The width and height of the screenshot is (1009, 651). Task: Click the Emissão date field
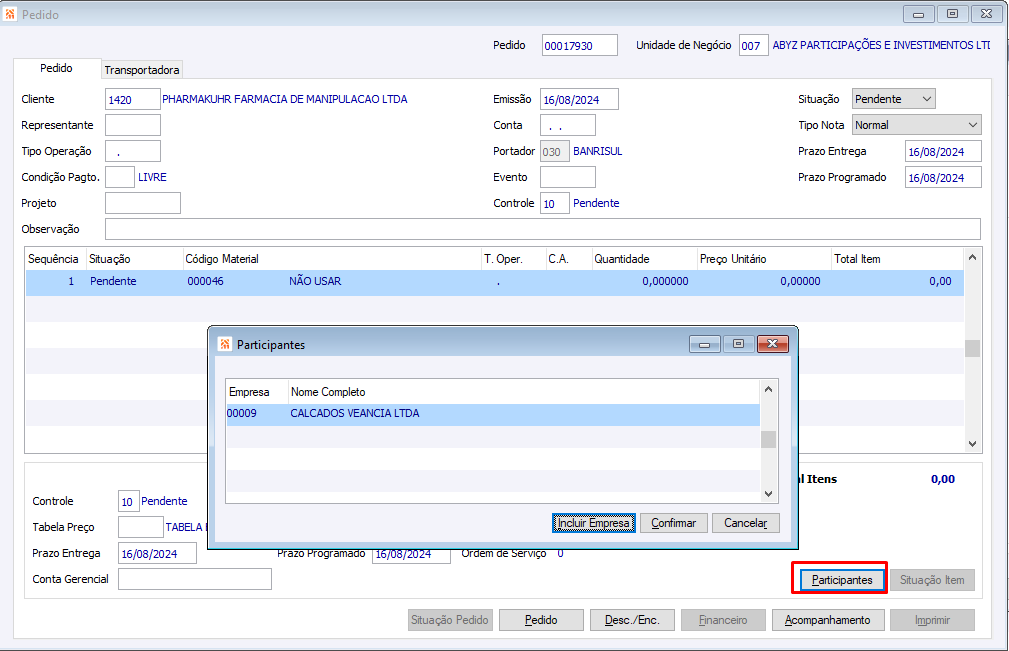point(579,99)
